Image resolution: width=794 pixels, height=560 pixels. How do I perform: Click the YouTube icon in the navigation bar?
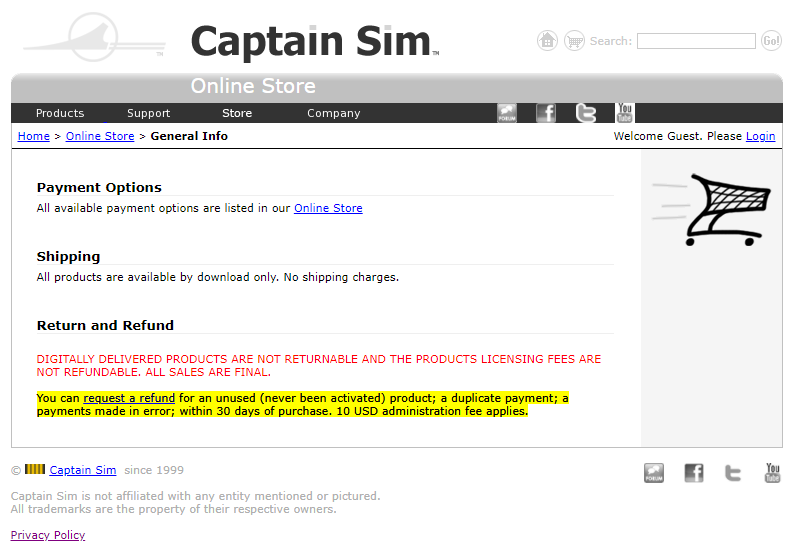click(x=624, y=113)
